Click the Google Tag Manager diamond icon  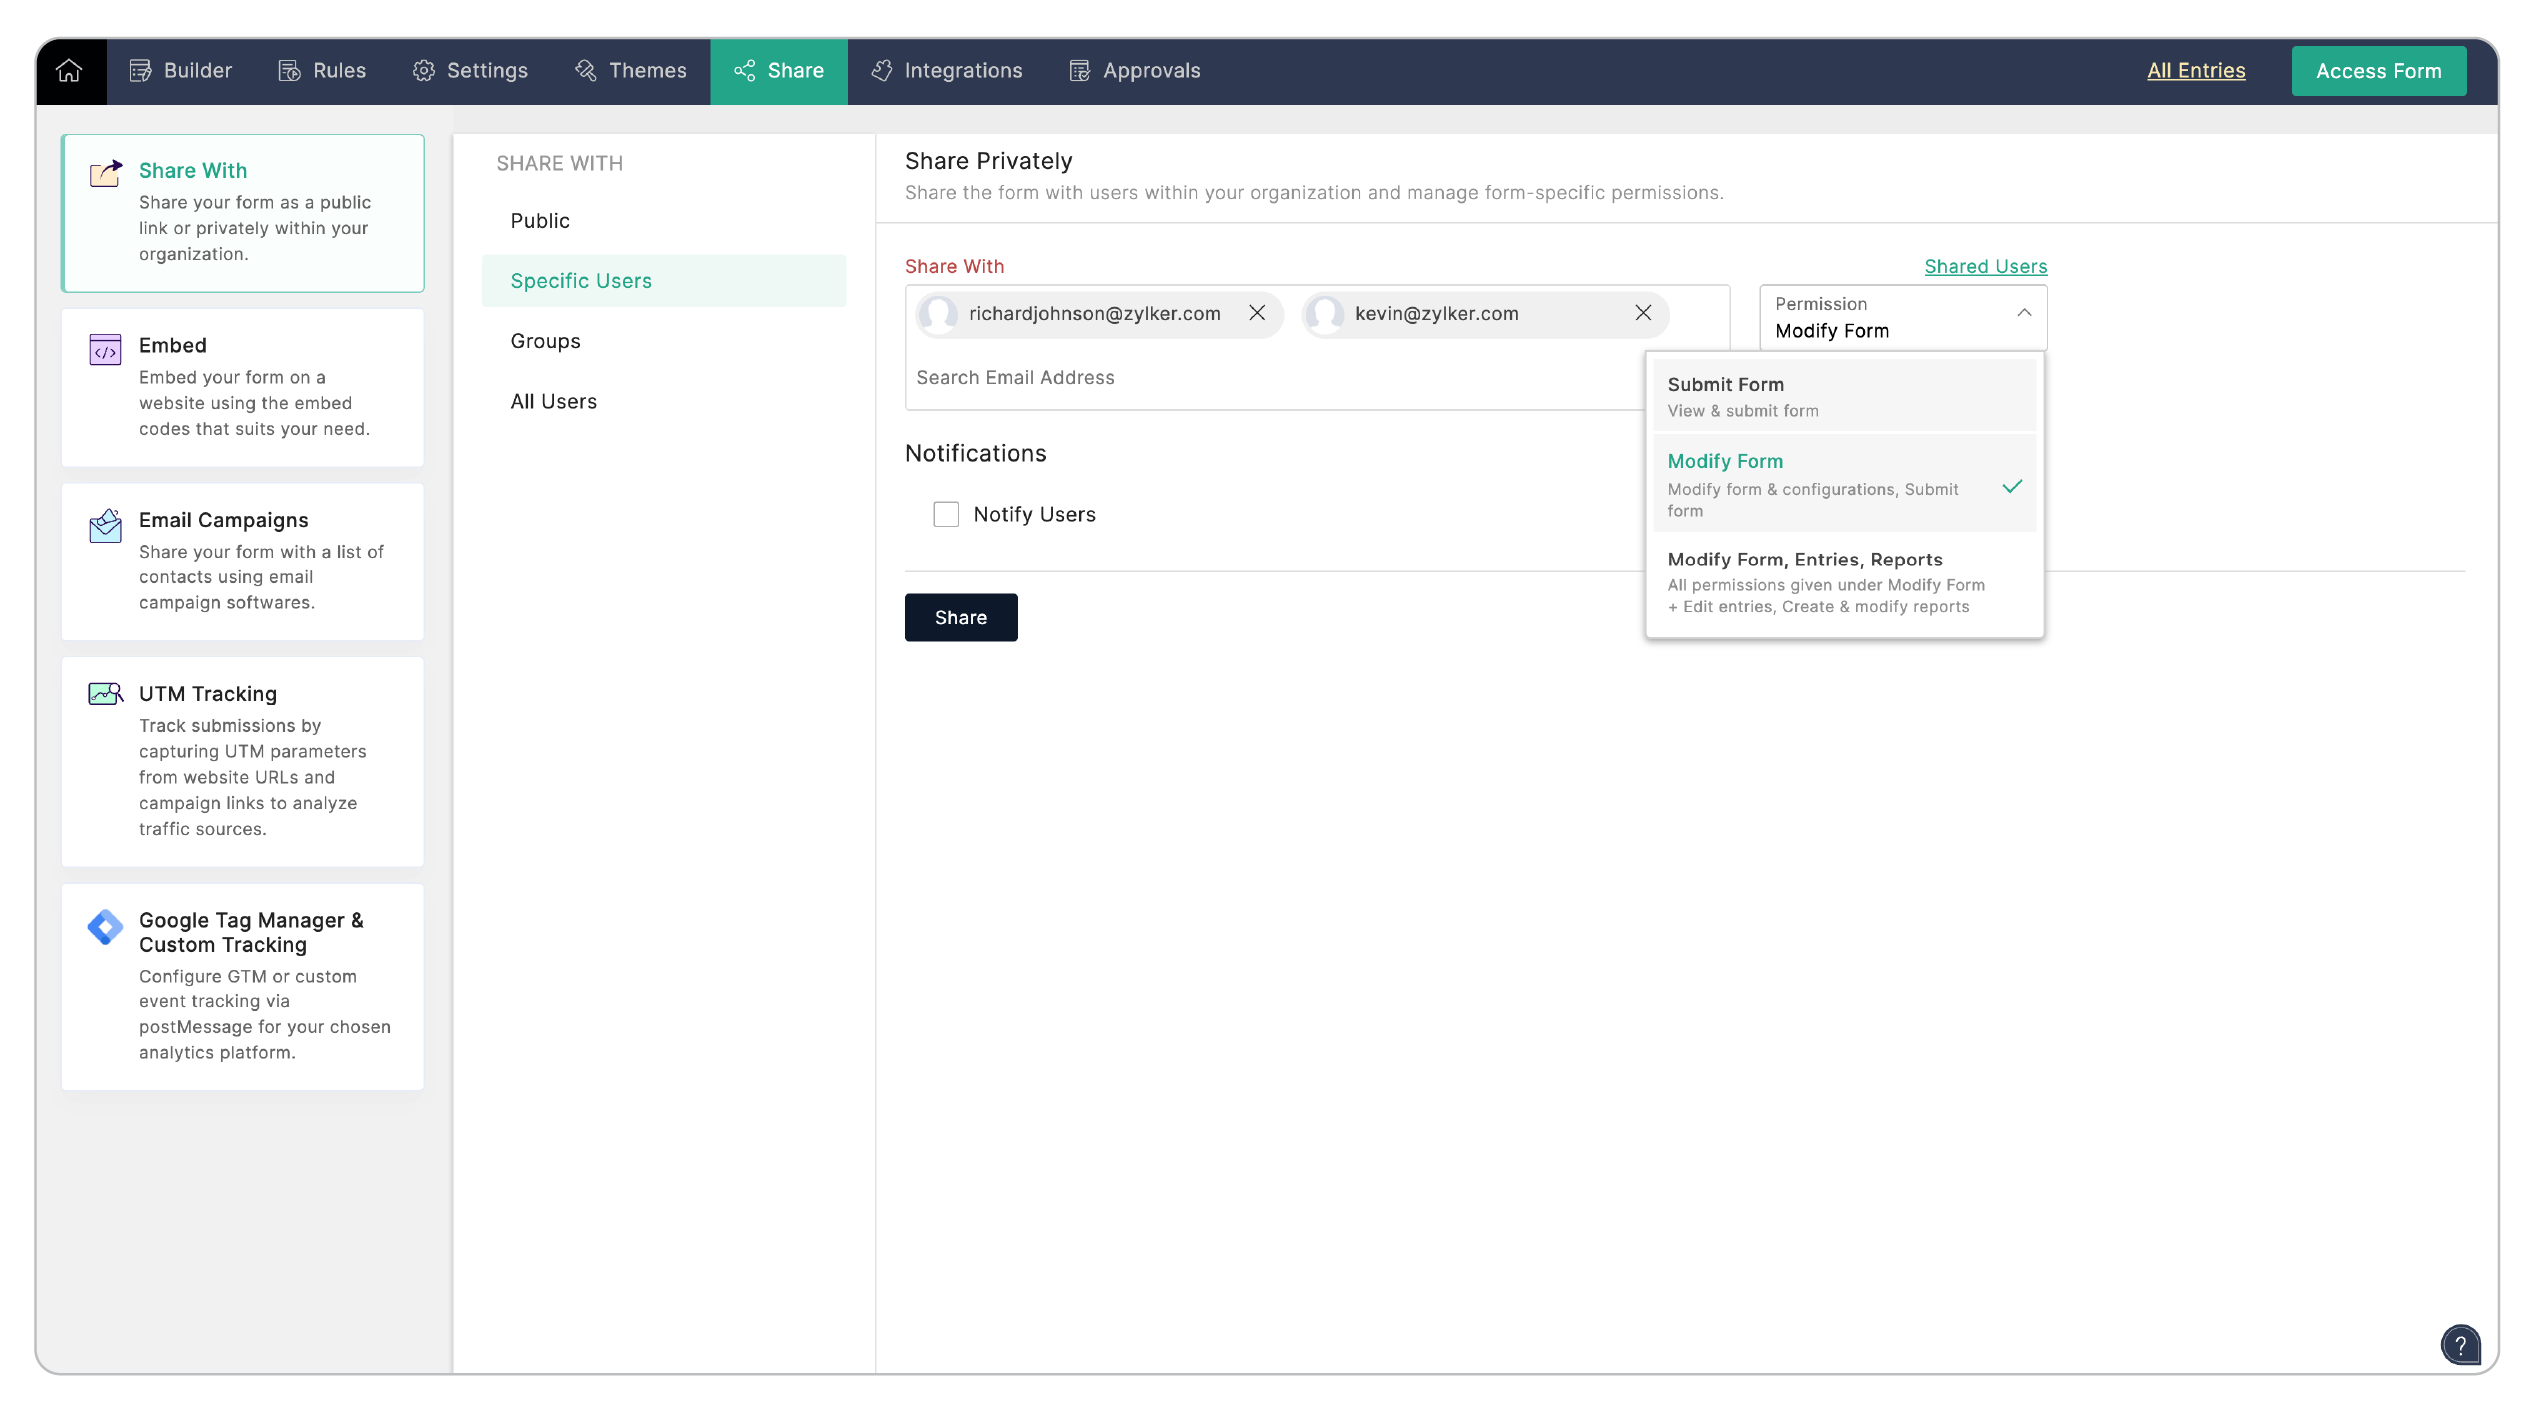(x=104, y=927)
